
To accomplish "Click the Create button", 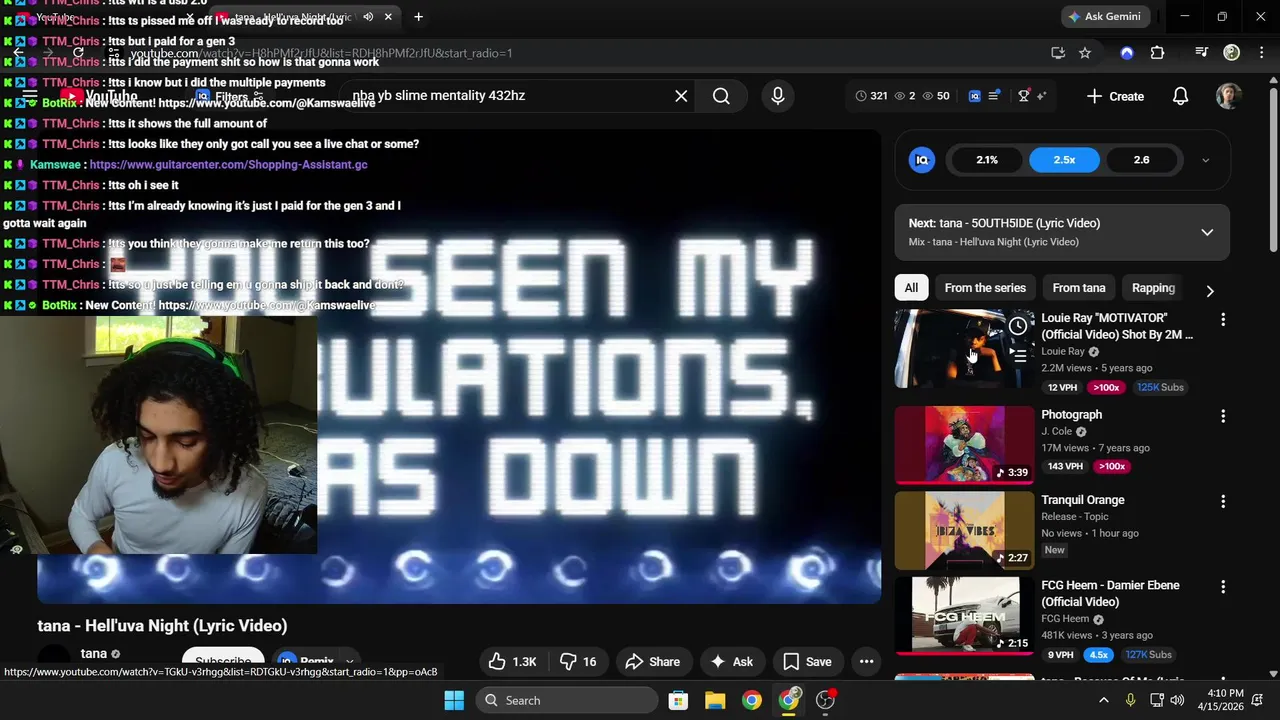I will (1115, 96).
